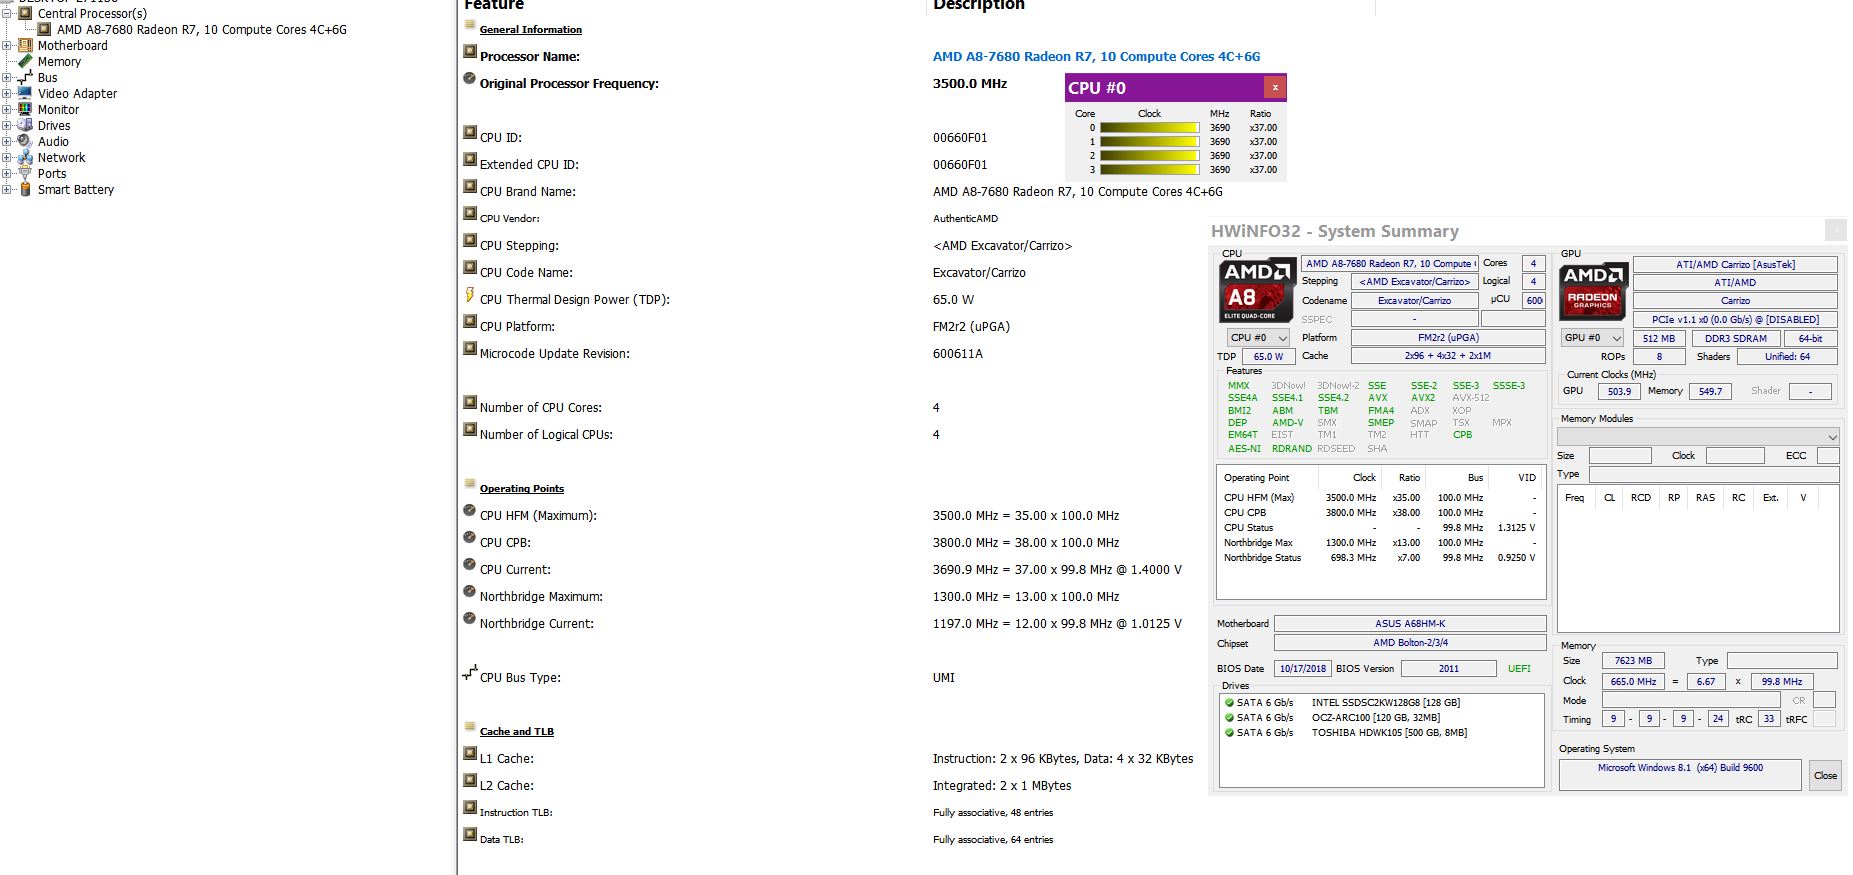Click the Close button in System Summary

1825,776
